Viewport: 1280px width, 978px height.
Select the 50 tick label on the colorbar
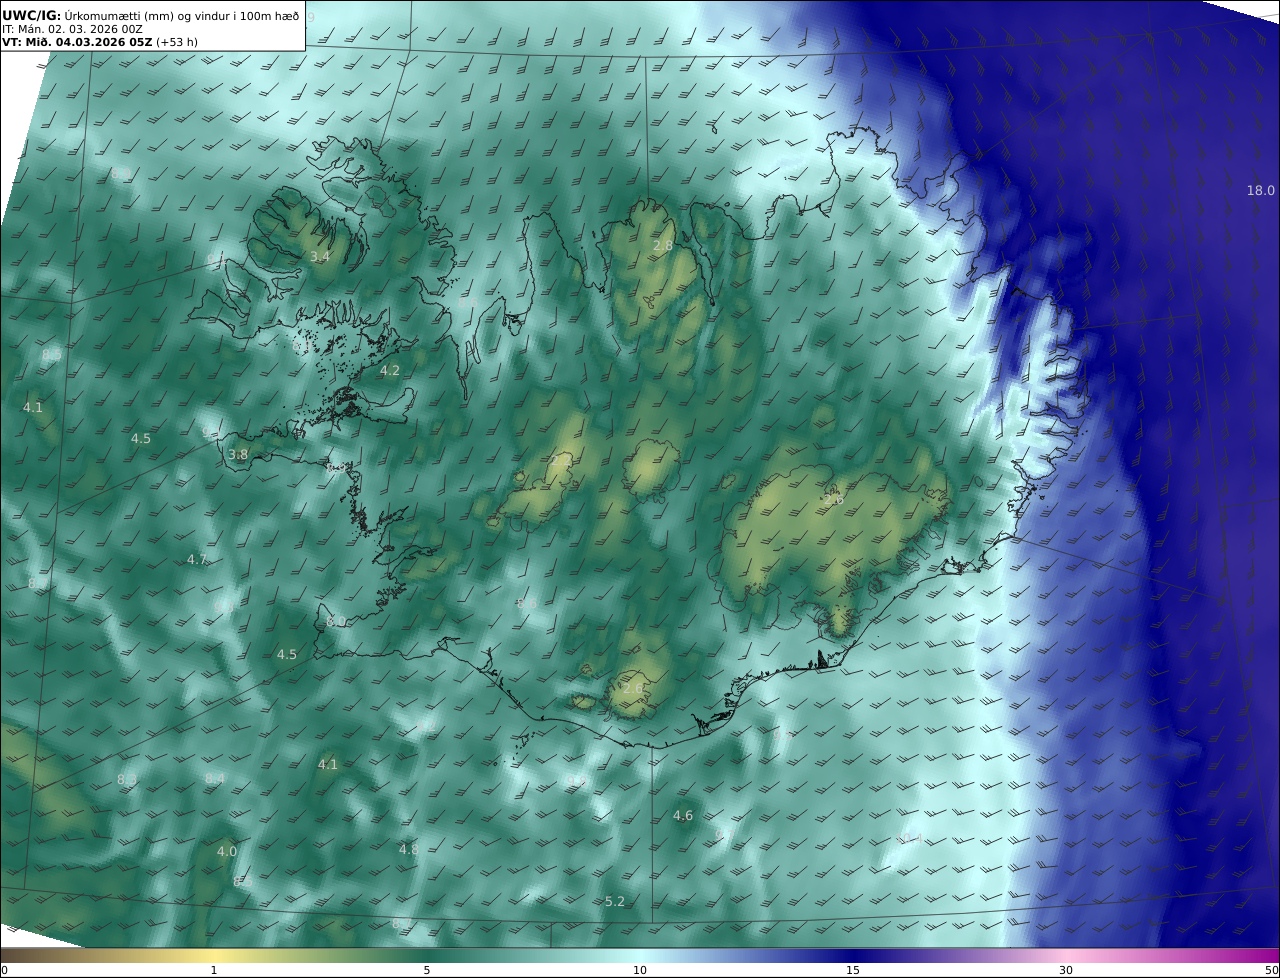(x=1271, y=970)
